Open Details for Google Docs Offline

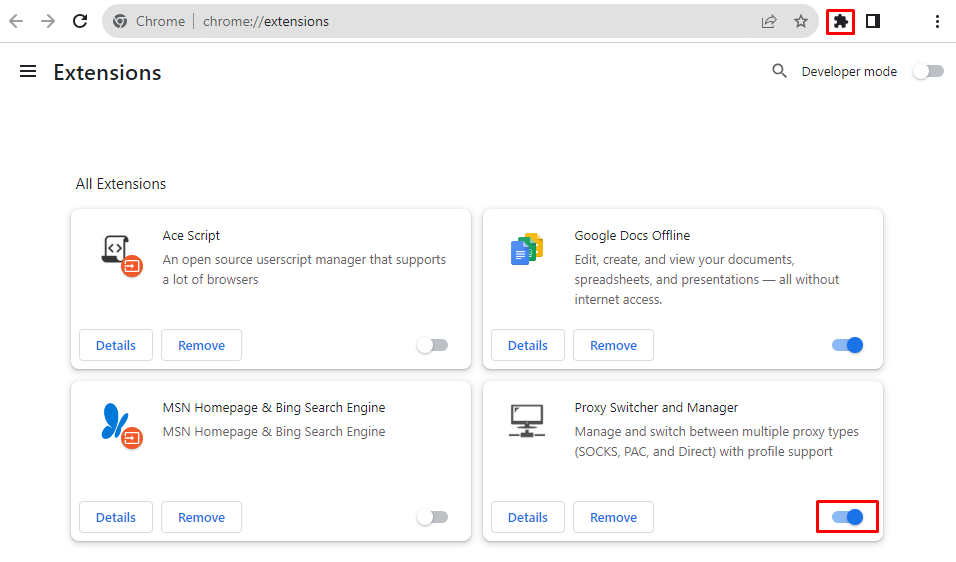(x=528, y=345)
